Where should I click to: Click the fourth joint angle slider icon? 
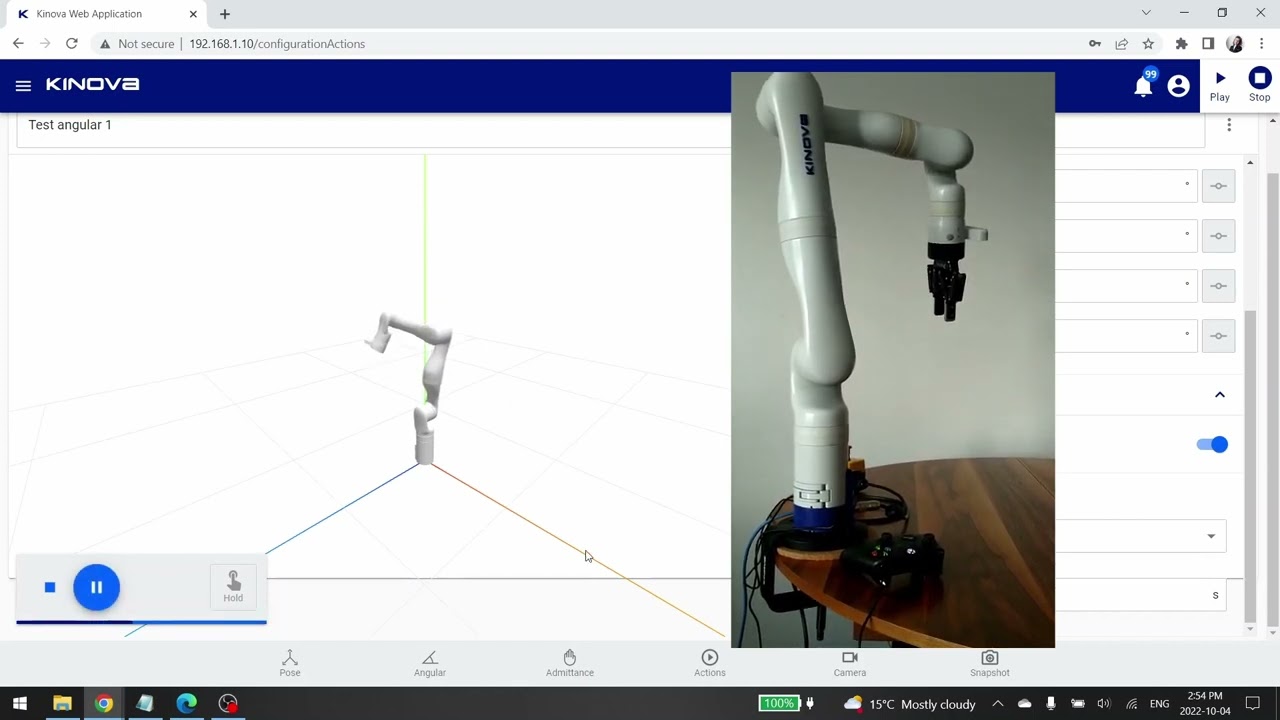pyautogui.click(x=1218, y=336)
